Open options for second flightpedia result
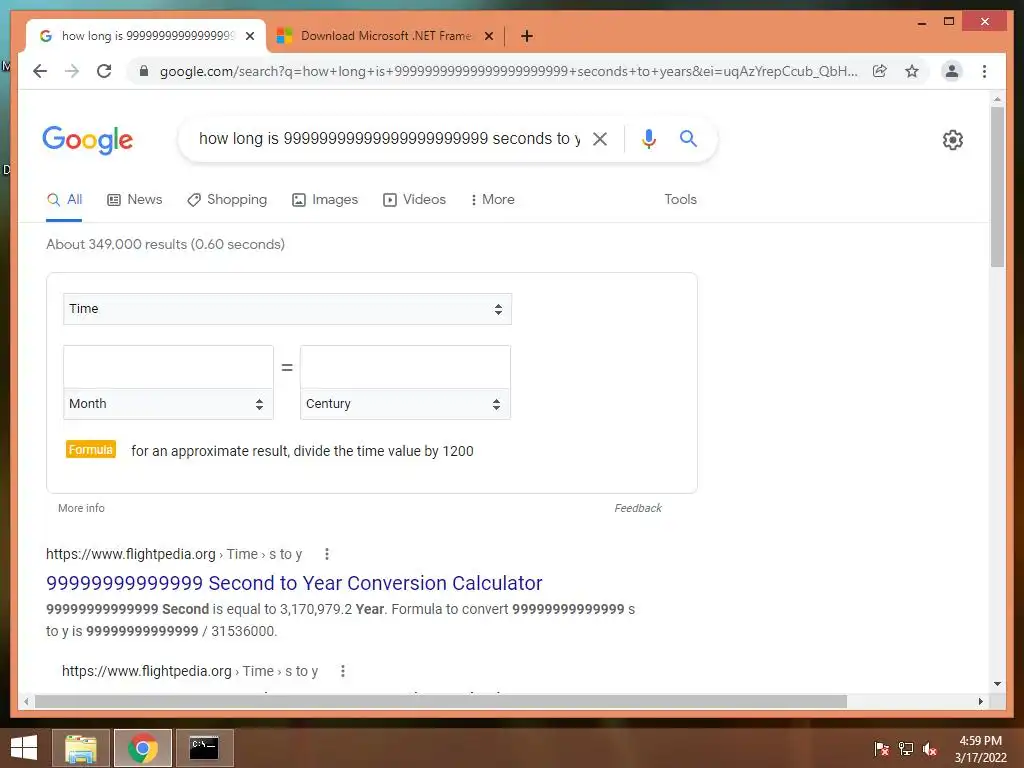The width and height of the screenshot is (1024, 768). coord(342,671)
